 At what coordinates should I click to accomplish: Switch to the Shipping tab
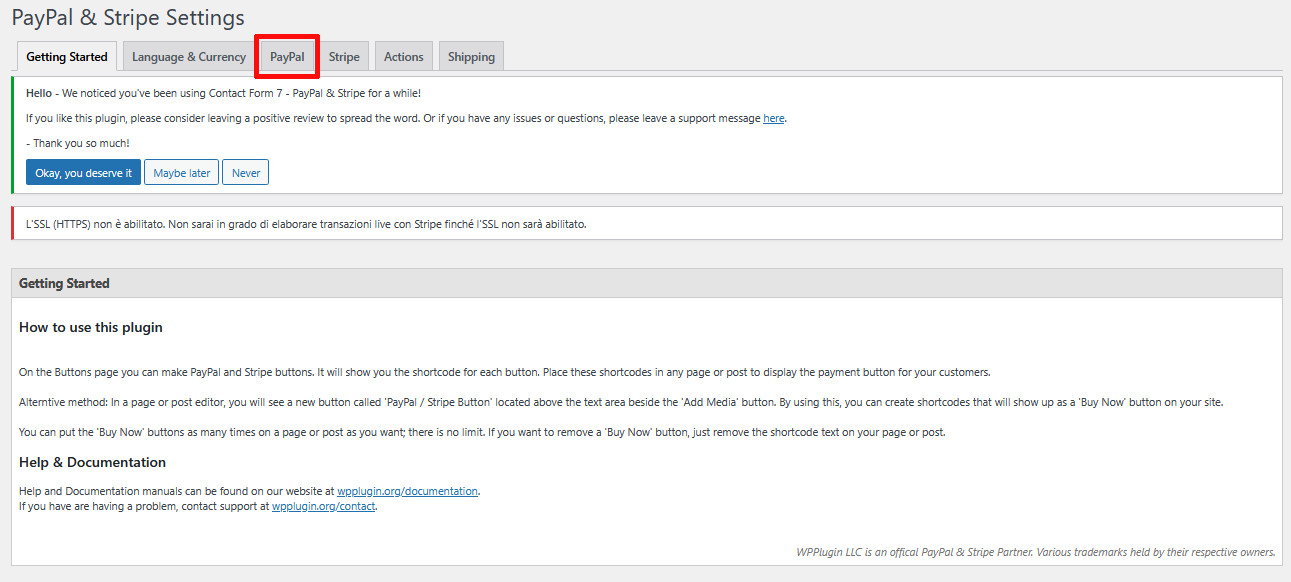pyautogui.click(x=470, y=56)
